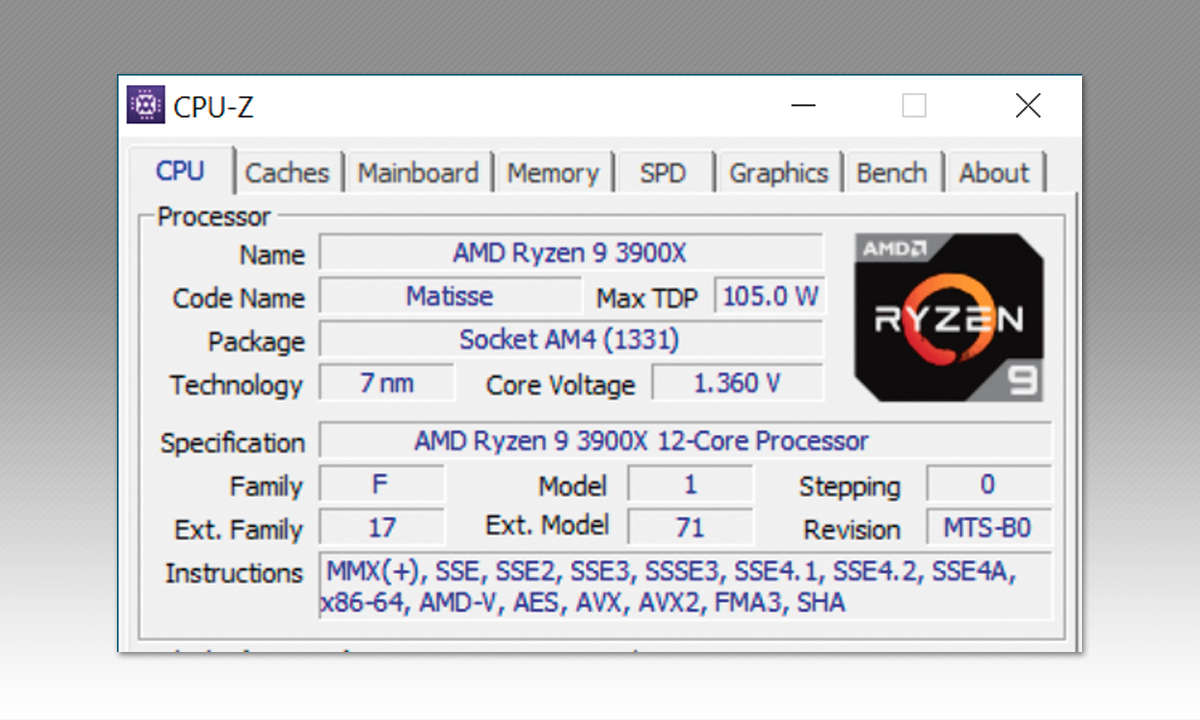Switch to the Caches tab

(287, 173)
